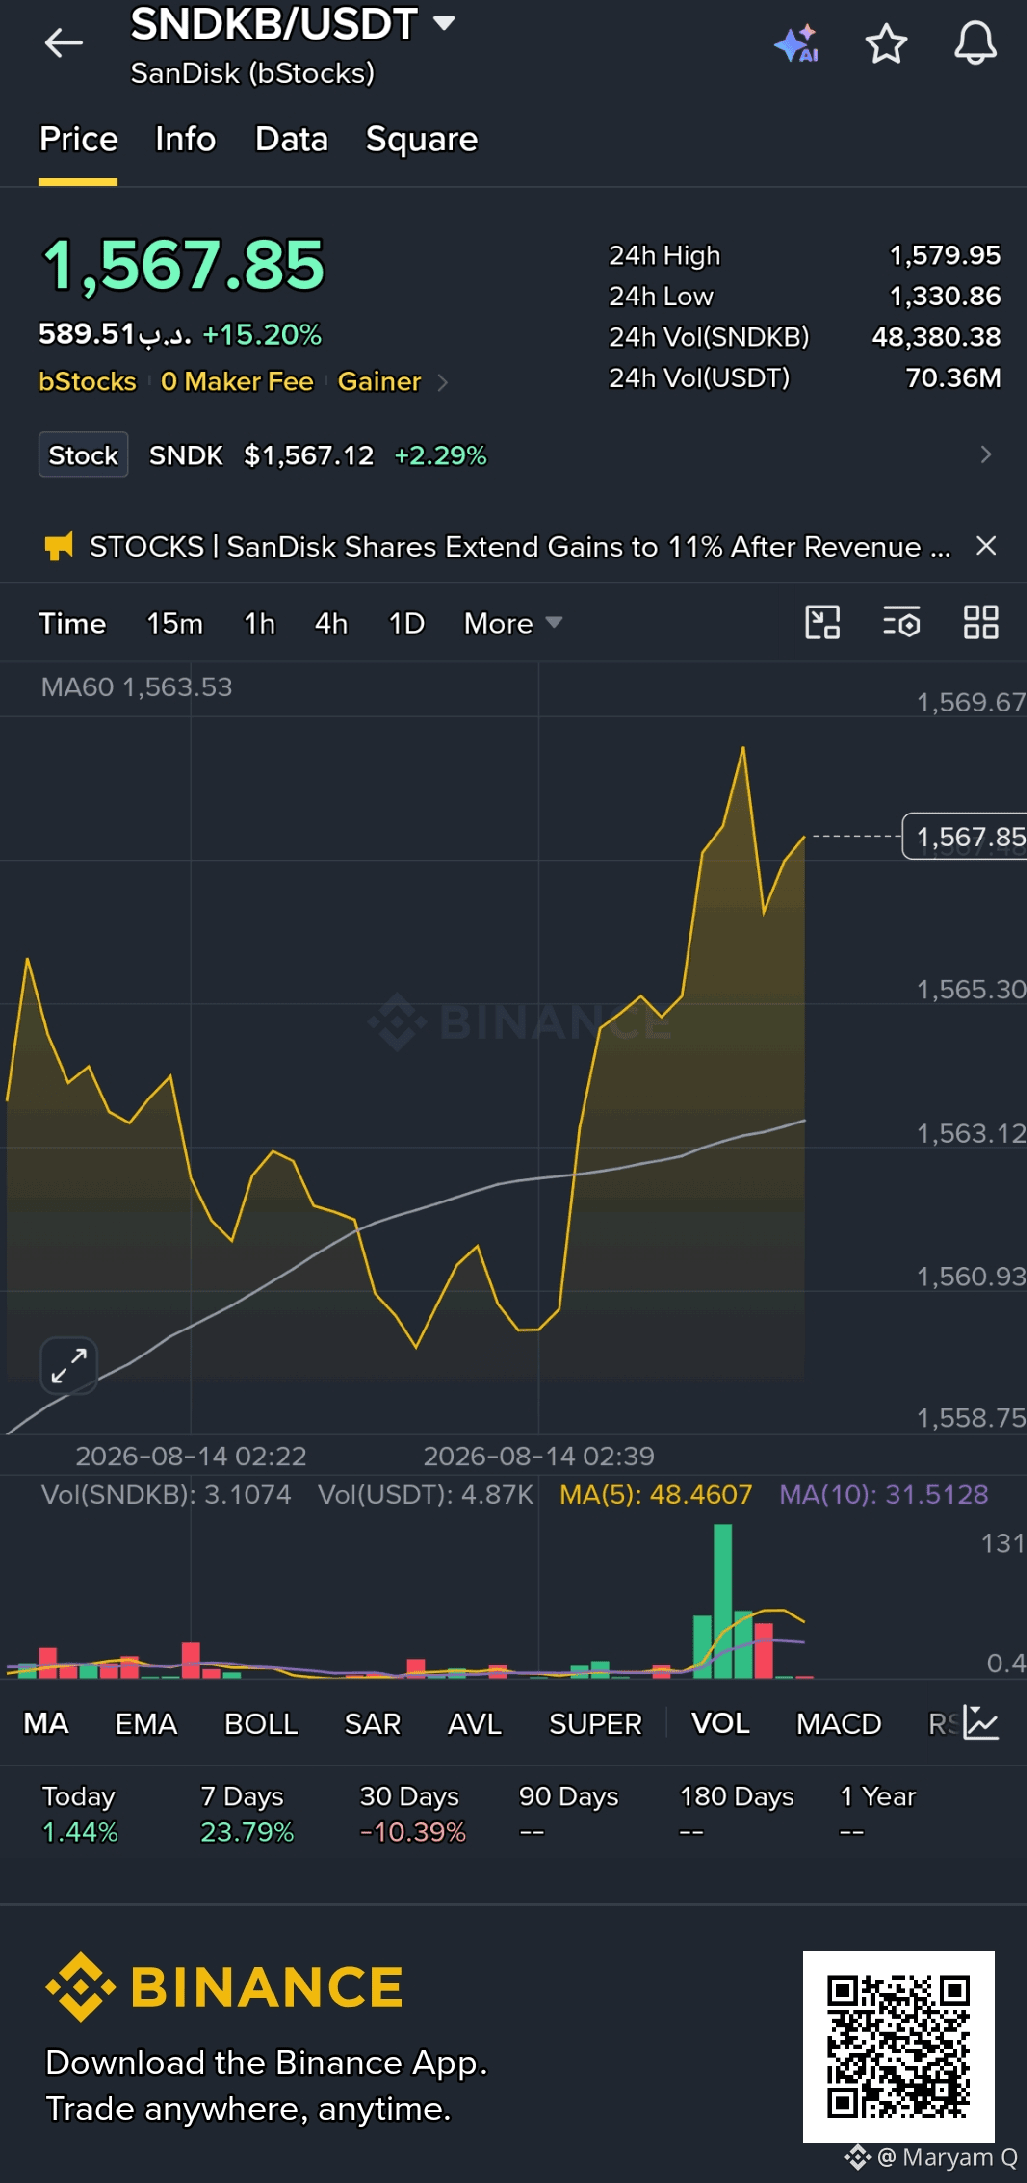1027x2183 pixels.
Task: Add SNDKB/USDT to favorites star
Action: tap(886, 44)
